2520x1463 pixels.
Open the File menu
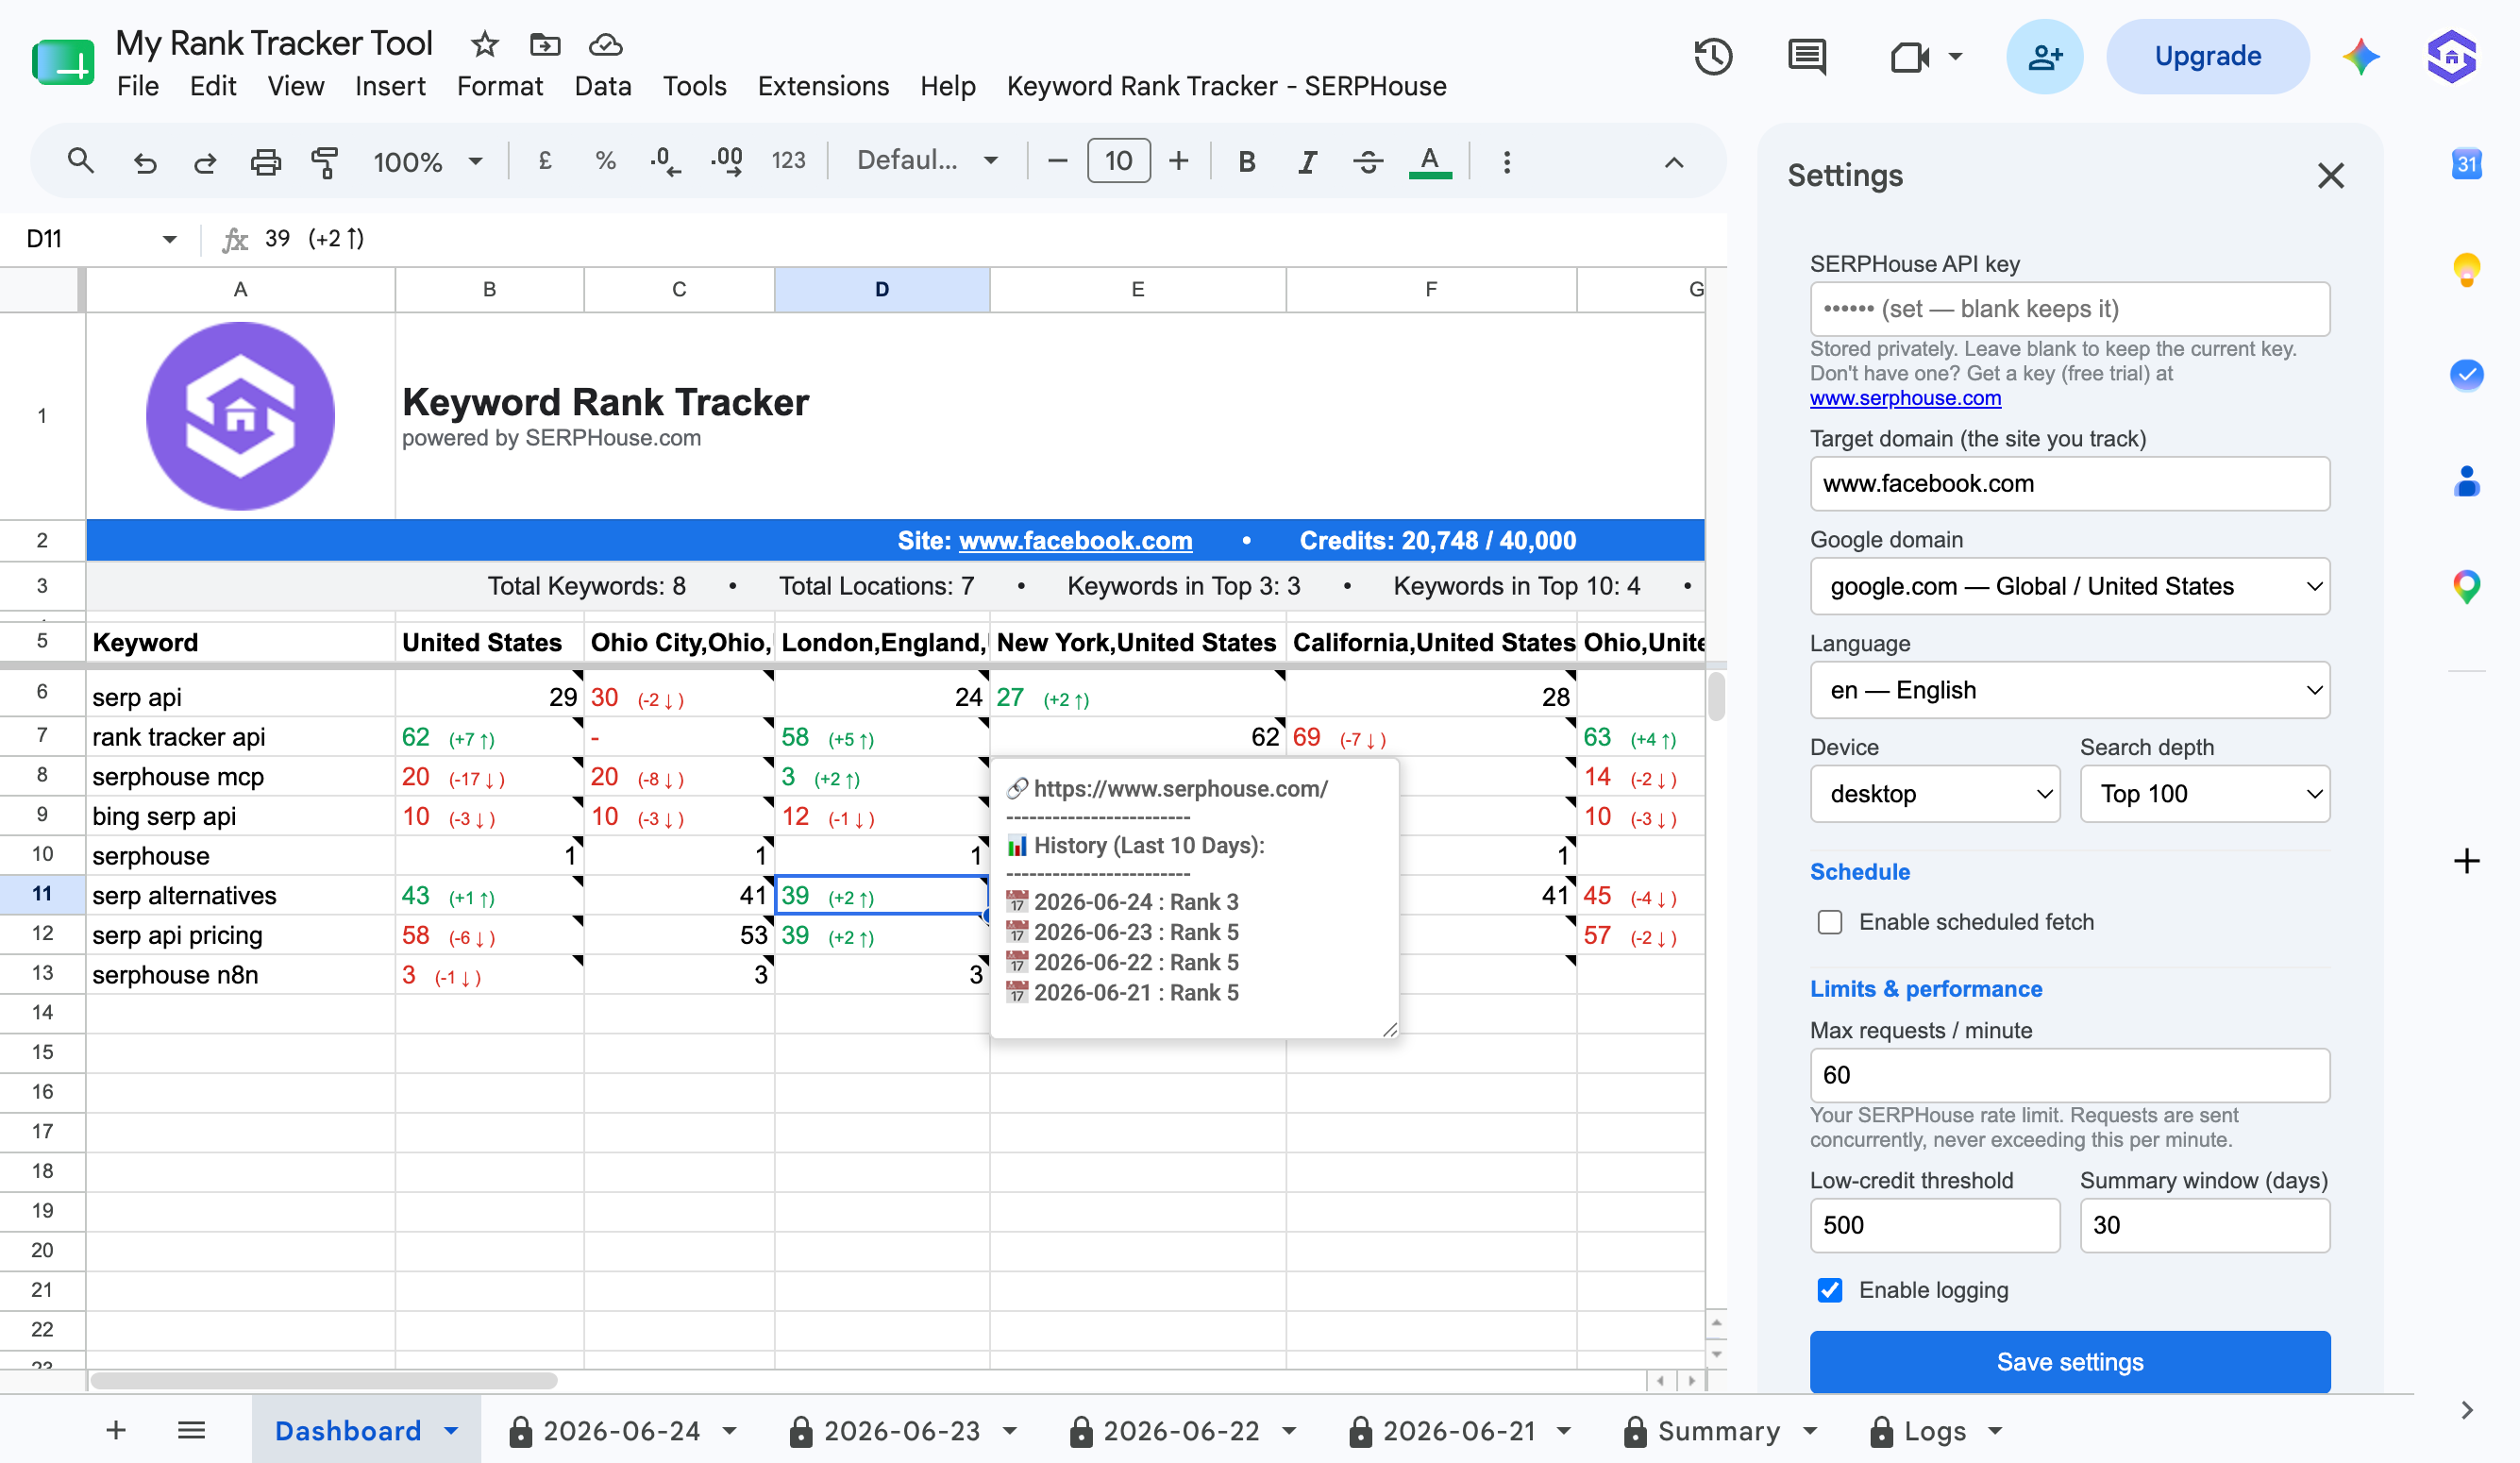click(x=137, y=87)
